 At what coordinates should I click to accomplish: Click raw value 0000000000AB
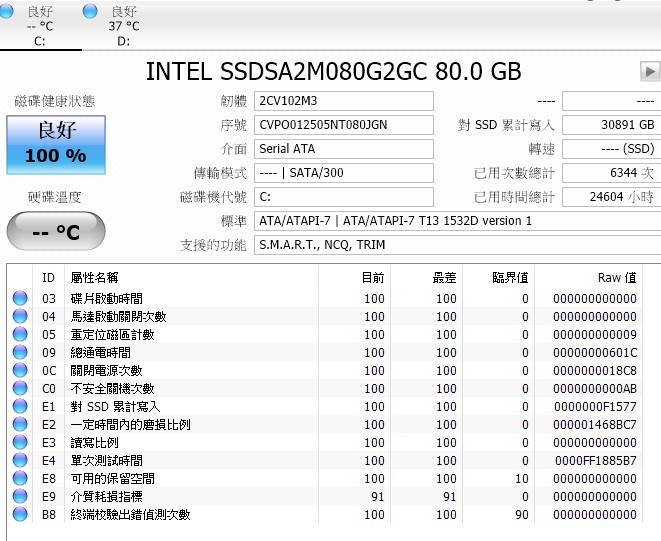(x=595, y=389)
